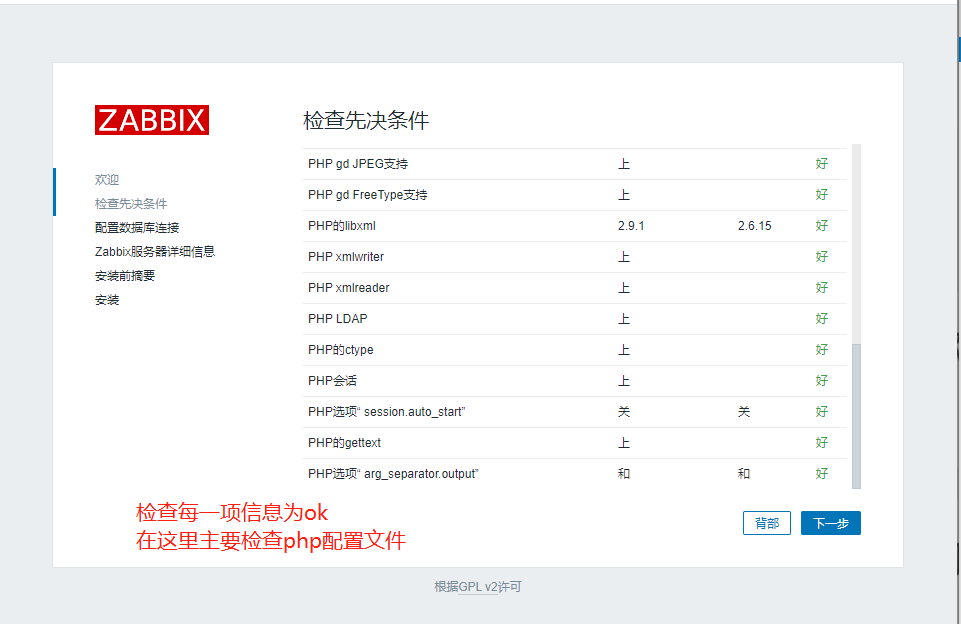This screenshot has width=961, height=624.
Task: Click 好 status in PHP的gettext row
Action: (x=822, y=443)
